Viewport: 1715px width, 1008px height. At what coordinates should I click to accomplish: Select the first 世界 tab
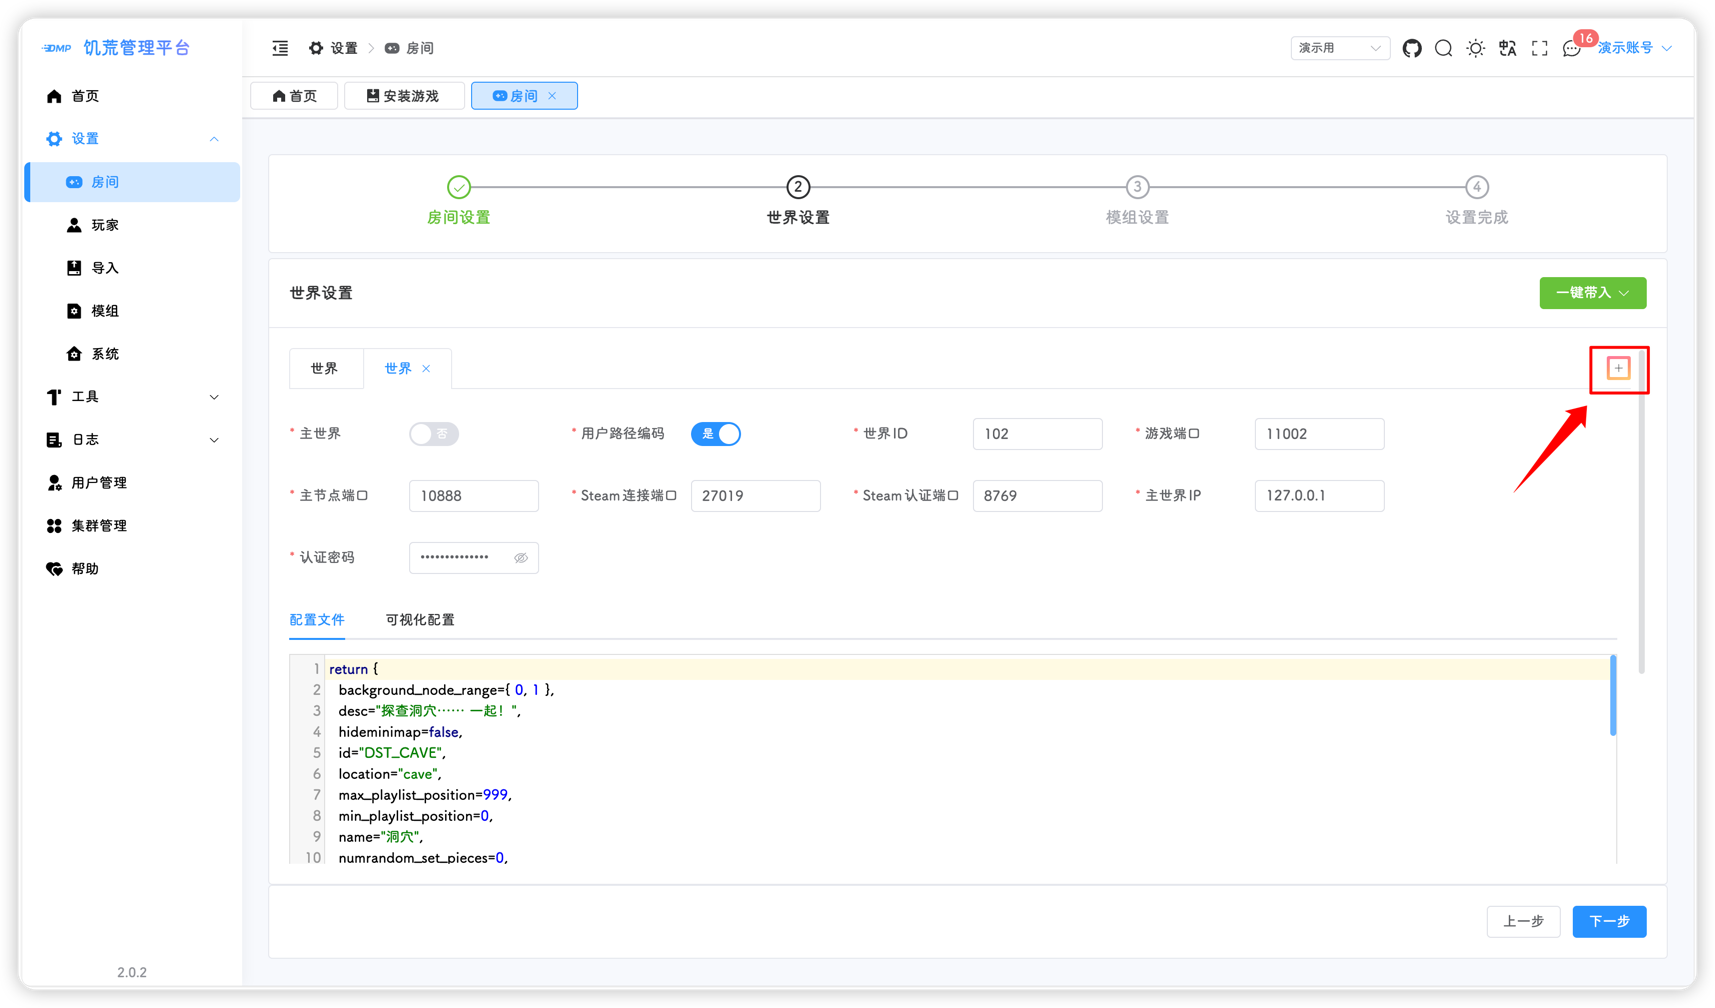pyautogui.click(x=324, y=368)
